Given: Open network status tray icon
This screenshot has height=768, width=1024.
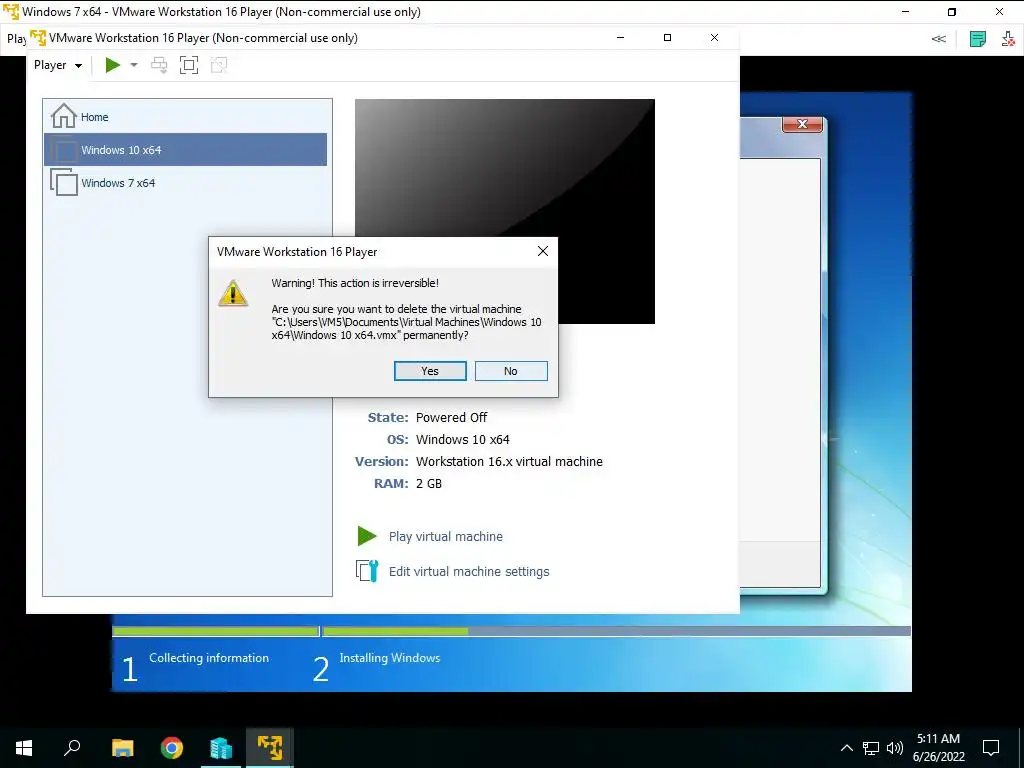Looking at the screenshot, I should 871,748.
